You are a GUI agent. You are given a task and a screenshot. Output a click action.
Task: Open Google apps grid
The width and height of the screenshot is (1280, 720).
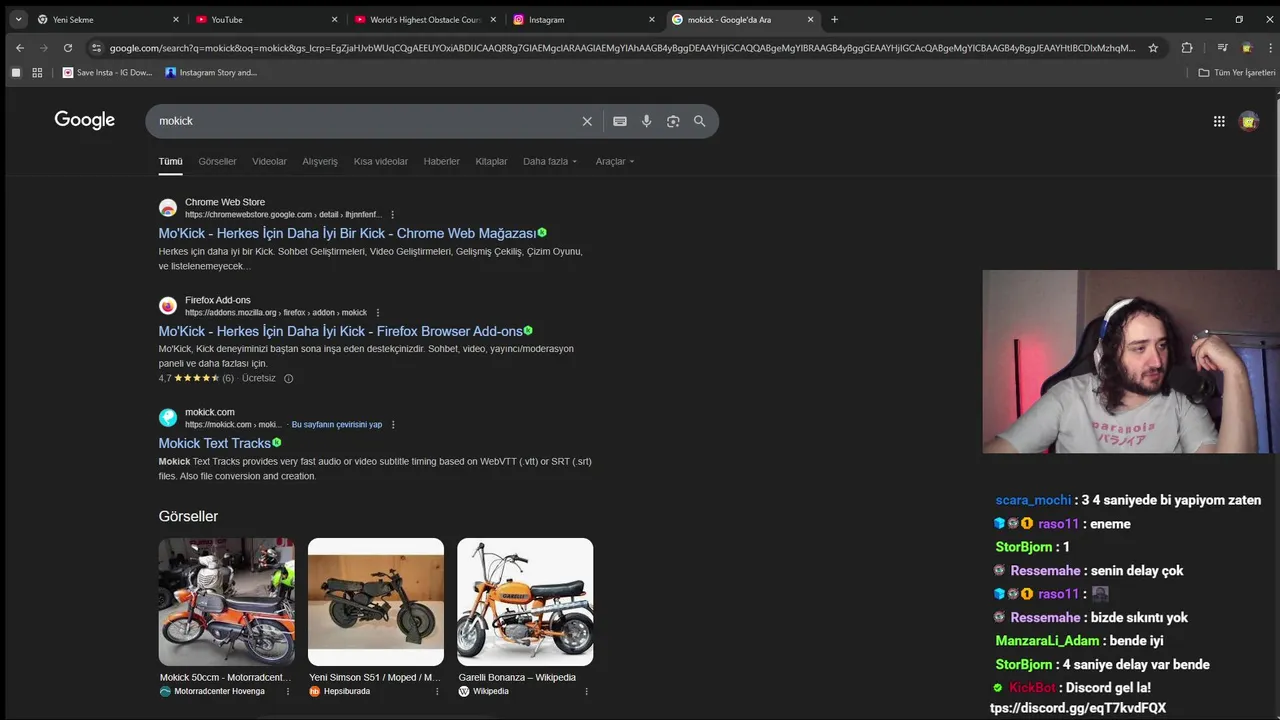tap(1219, 121)
